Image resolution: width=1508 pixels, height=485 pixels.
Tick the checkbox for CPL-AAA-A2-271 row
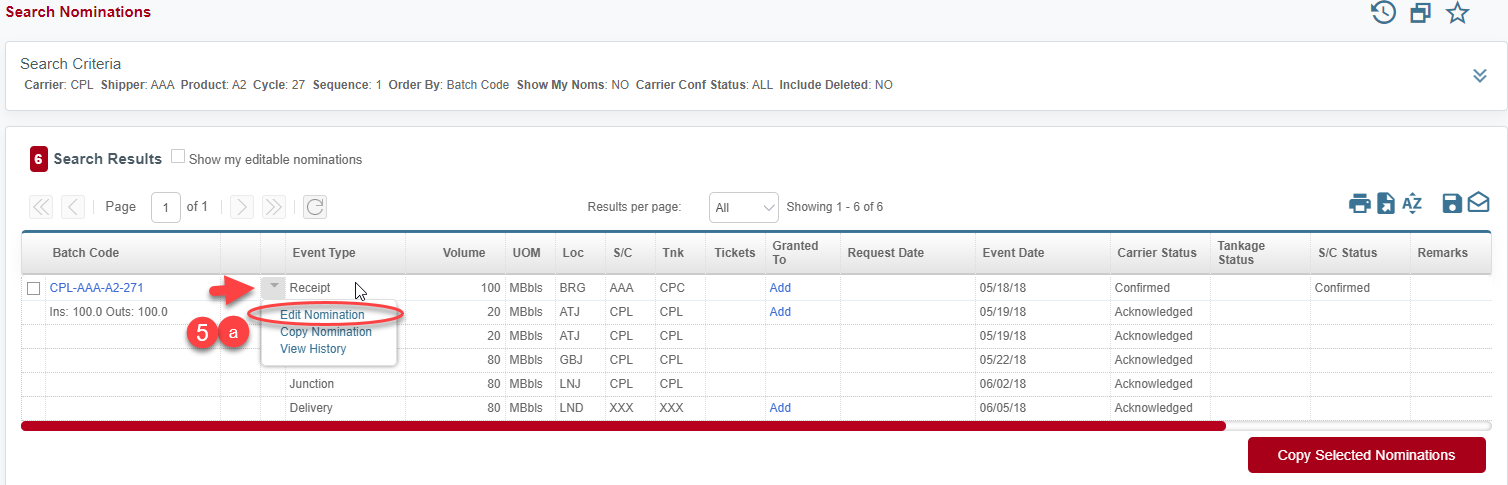point(34,289)
